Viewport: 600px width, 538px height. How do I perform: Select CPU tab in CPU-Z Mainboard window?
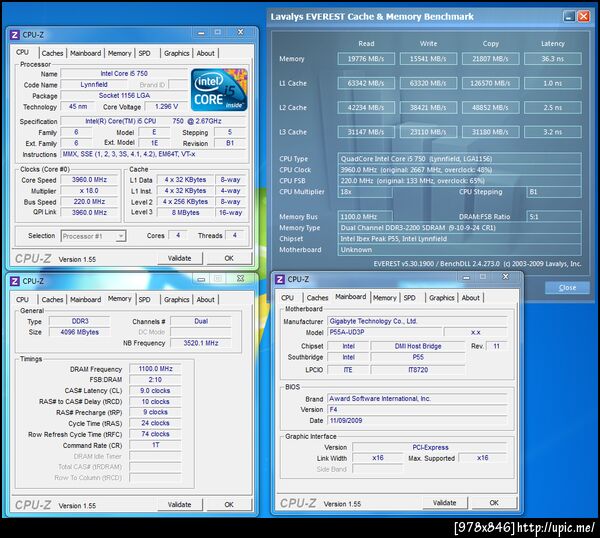[x=287, y=298]
